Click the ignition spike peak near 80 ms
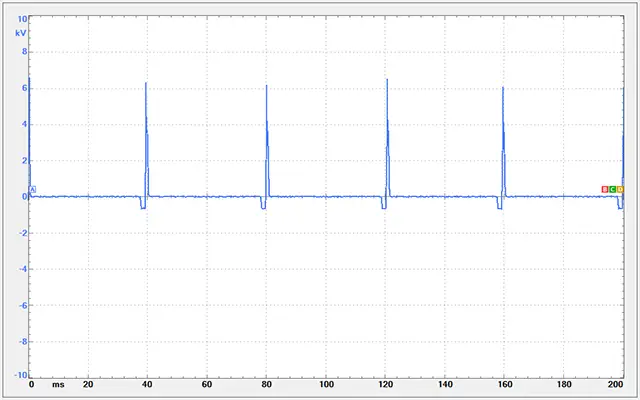Image resolution: width=640 pixels, height=400 pixels. (267, 86)
